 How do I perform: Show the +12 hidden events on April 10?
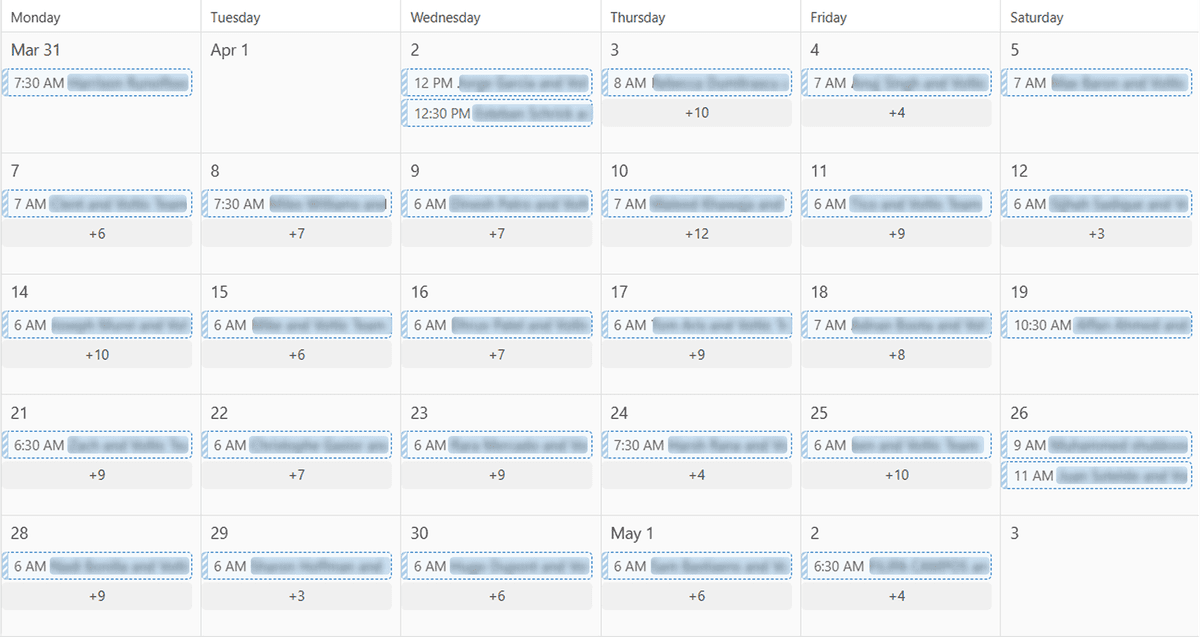(696, 234)
